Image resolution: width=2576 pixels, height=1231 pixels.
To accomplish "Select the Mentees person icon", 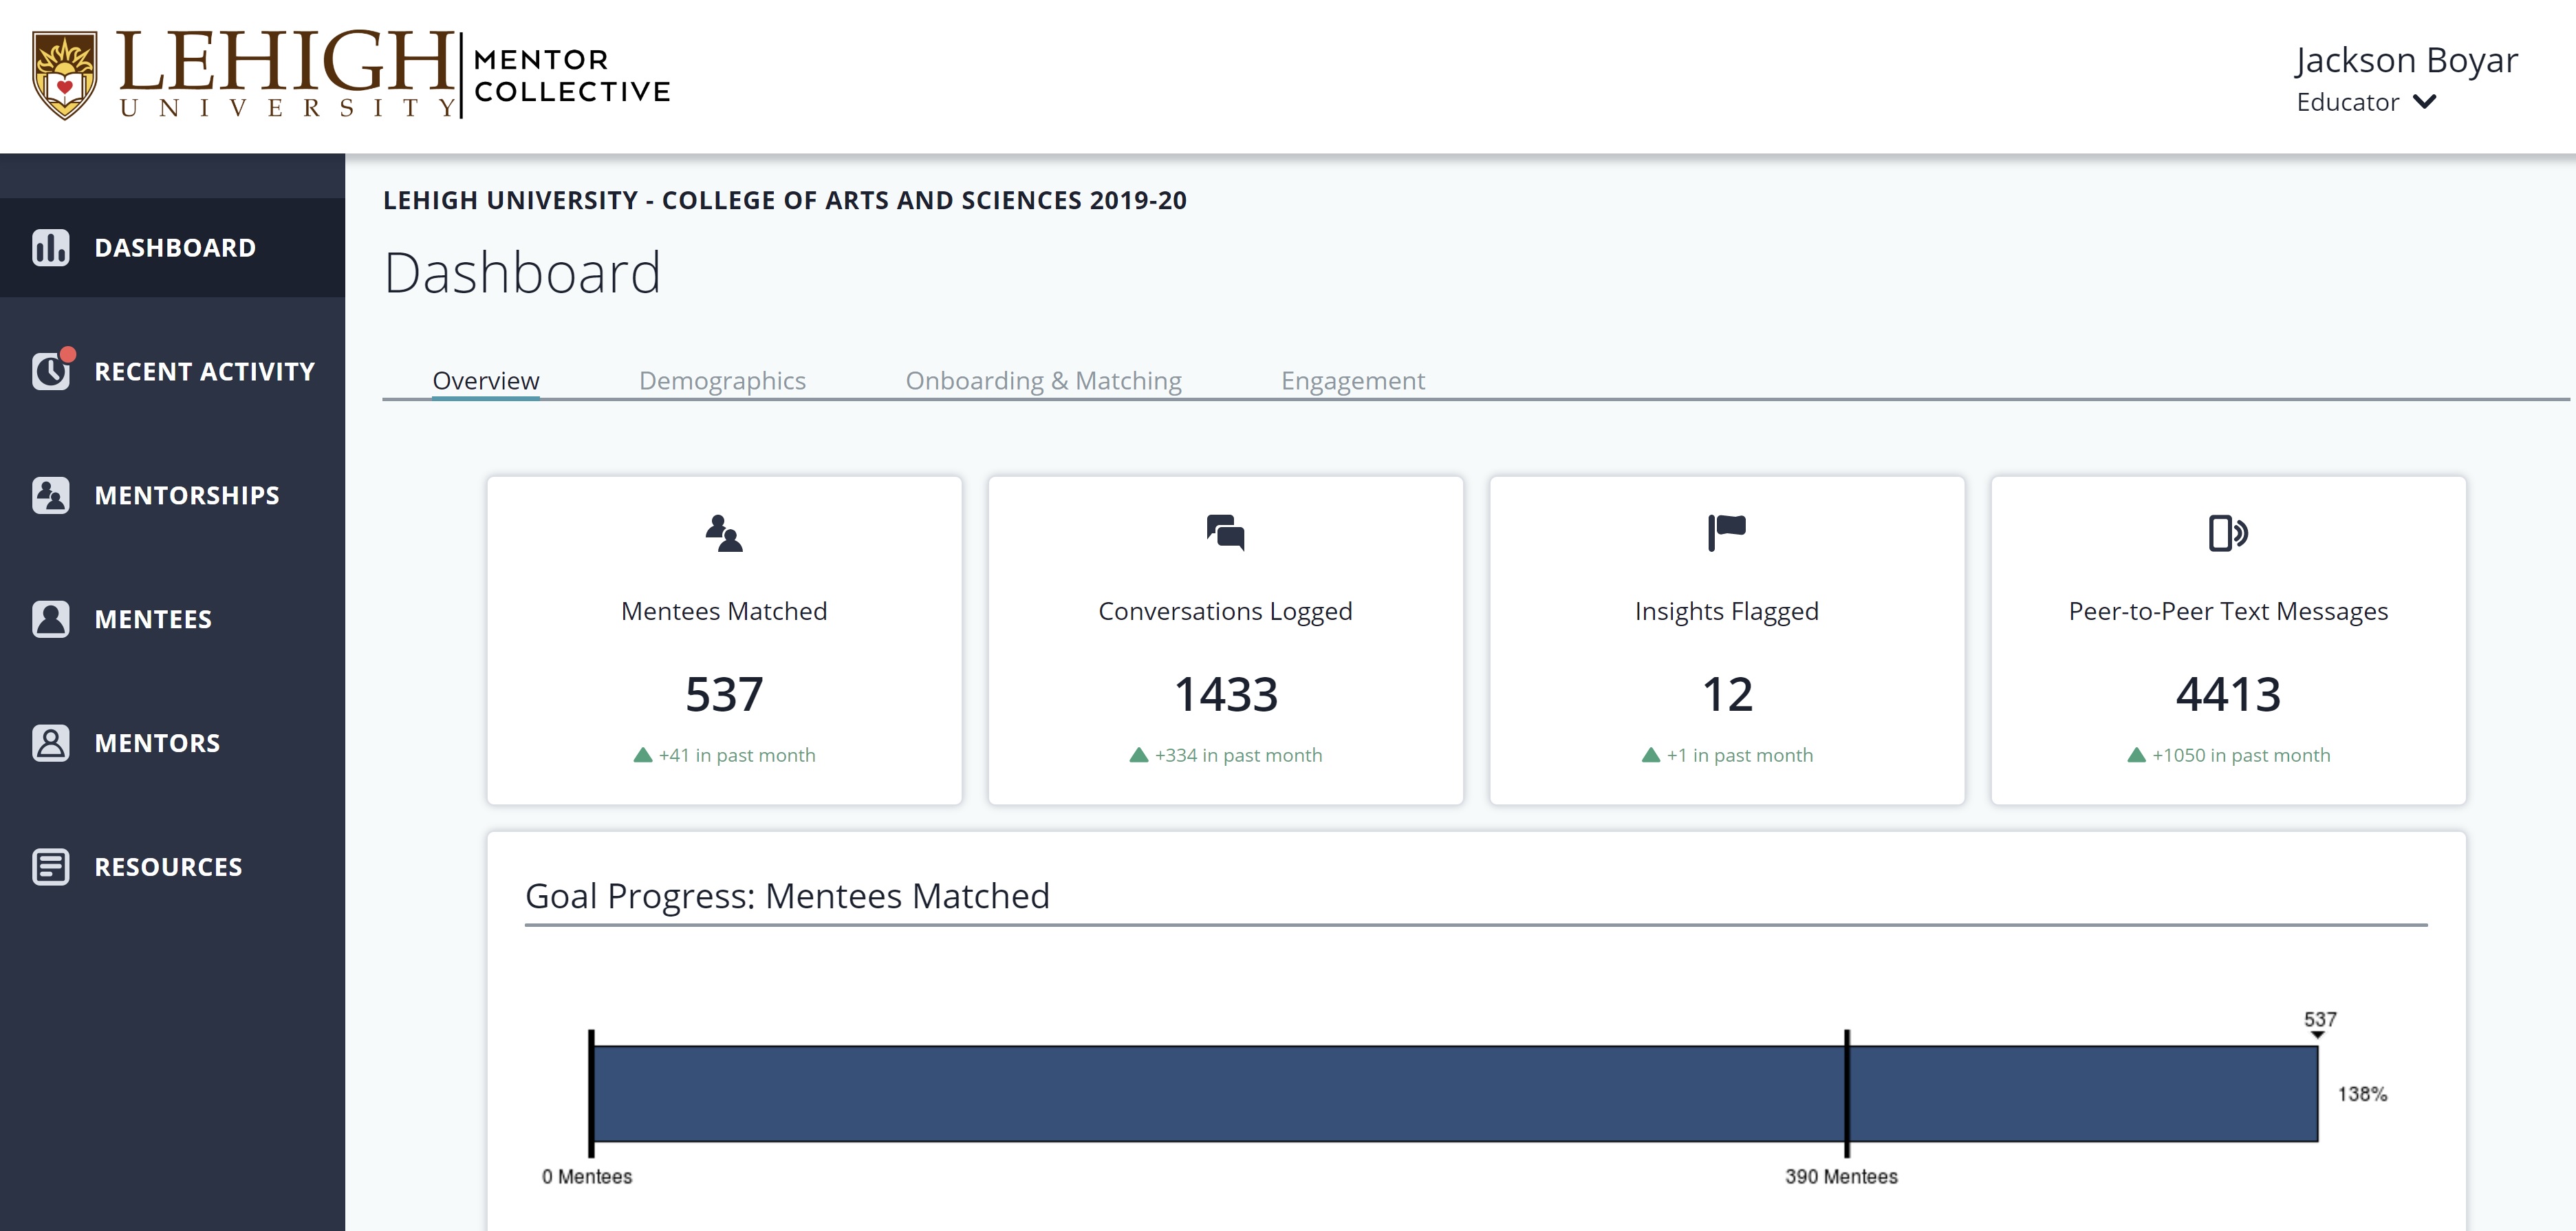I will 50,619.
